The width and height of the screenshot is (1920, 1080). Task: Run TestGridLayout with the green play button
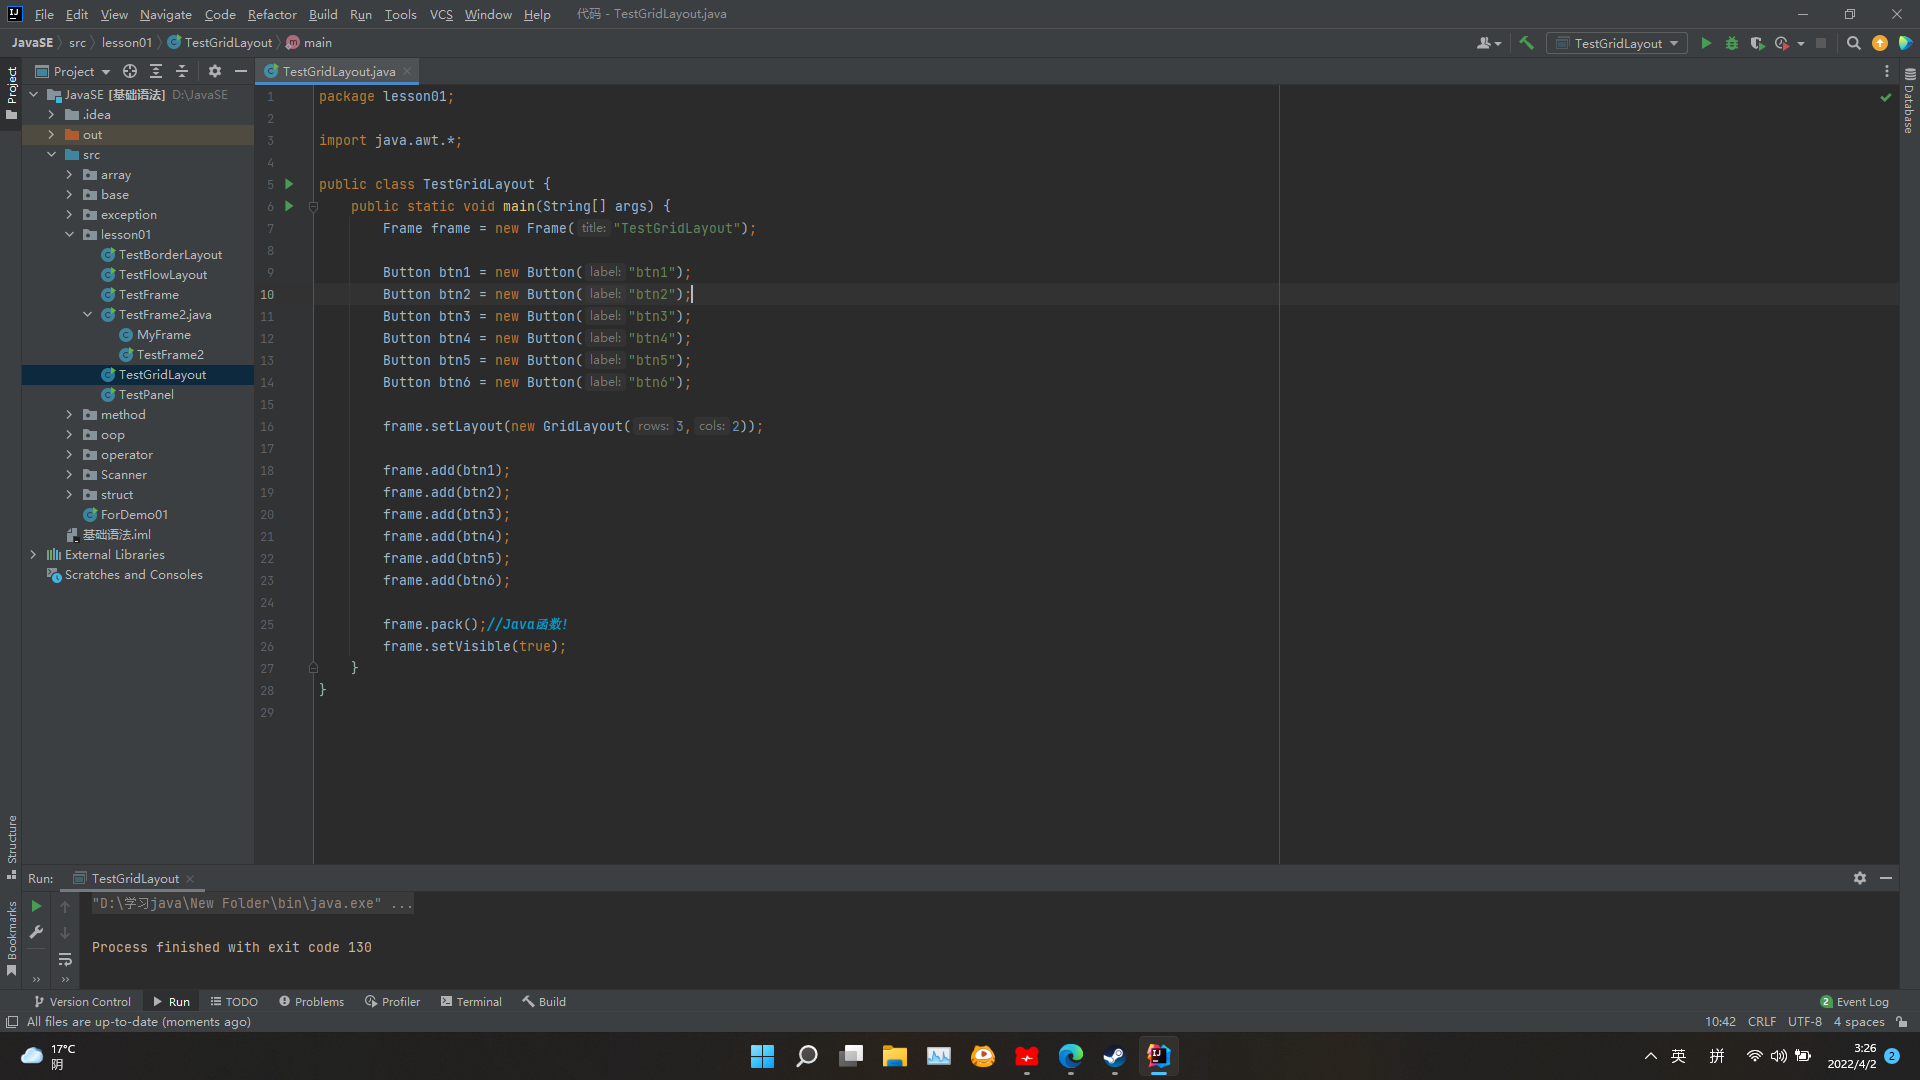tap(1706, 43)
